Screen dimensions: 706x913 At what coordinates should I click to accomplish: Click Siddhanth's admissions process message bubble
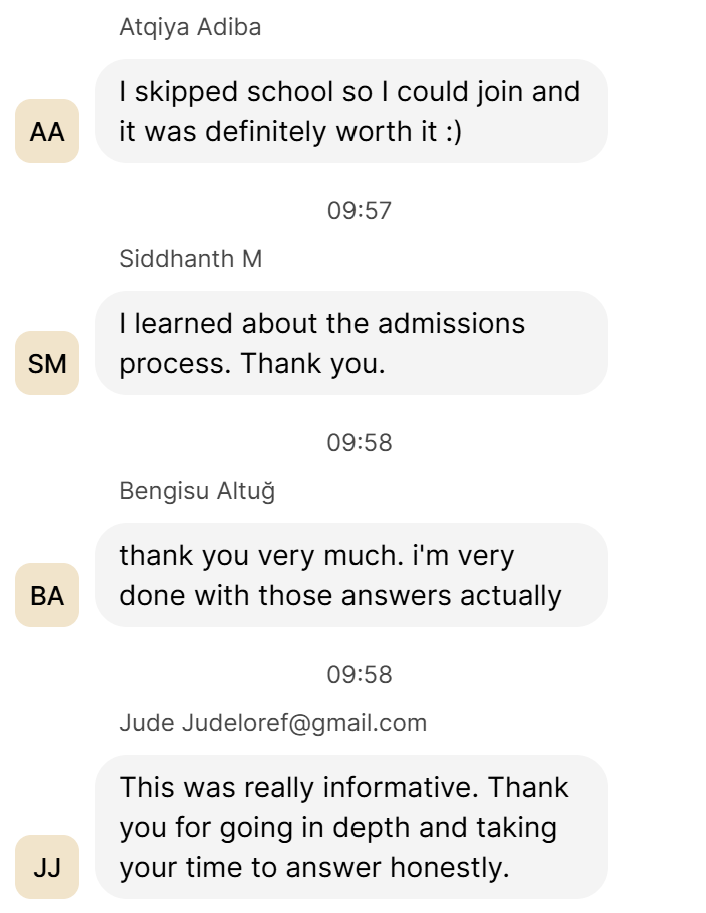(x=350, y=343)
